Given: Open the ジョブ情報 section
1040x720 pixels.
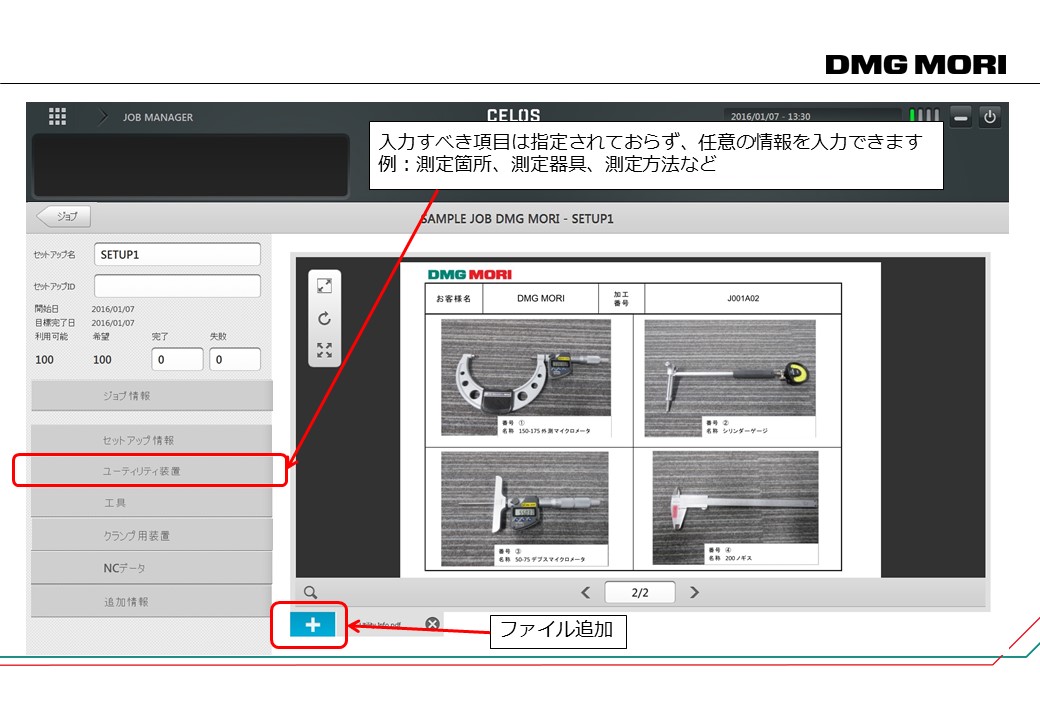Looking at the screenshot, I should point(152,396).
